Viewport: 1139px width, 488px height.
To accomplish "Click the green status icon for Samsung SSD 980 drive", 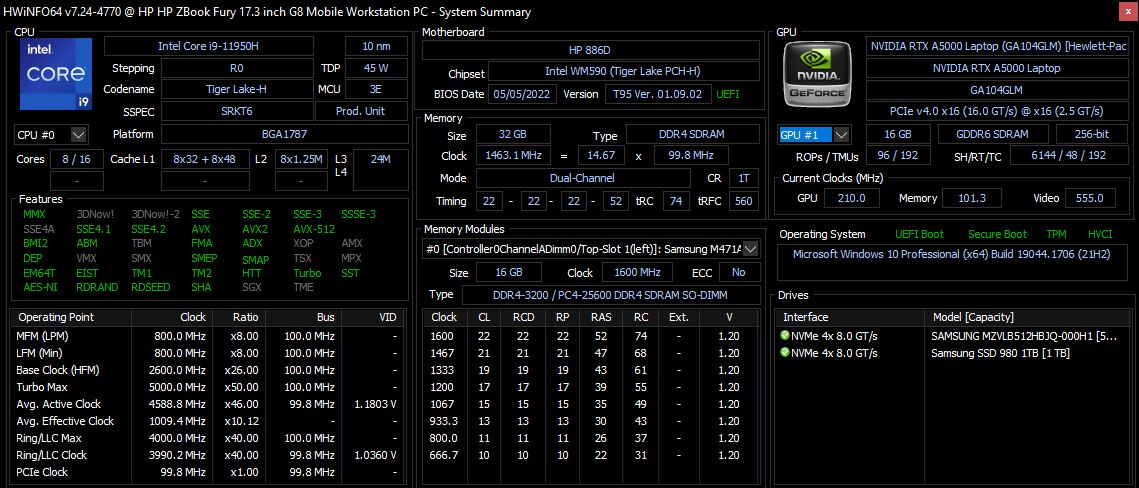I will coord(785,353).
